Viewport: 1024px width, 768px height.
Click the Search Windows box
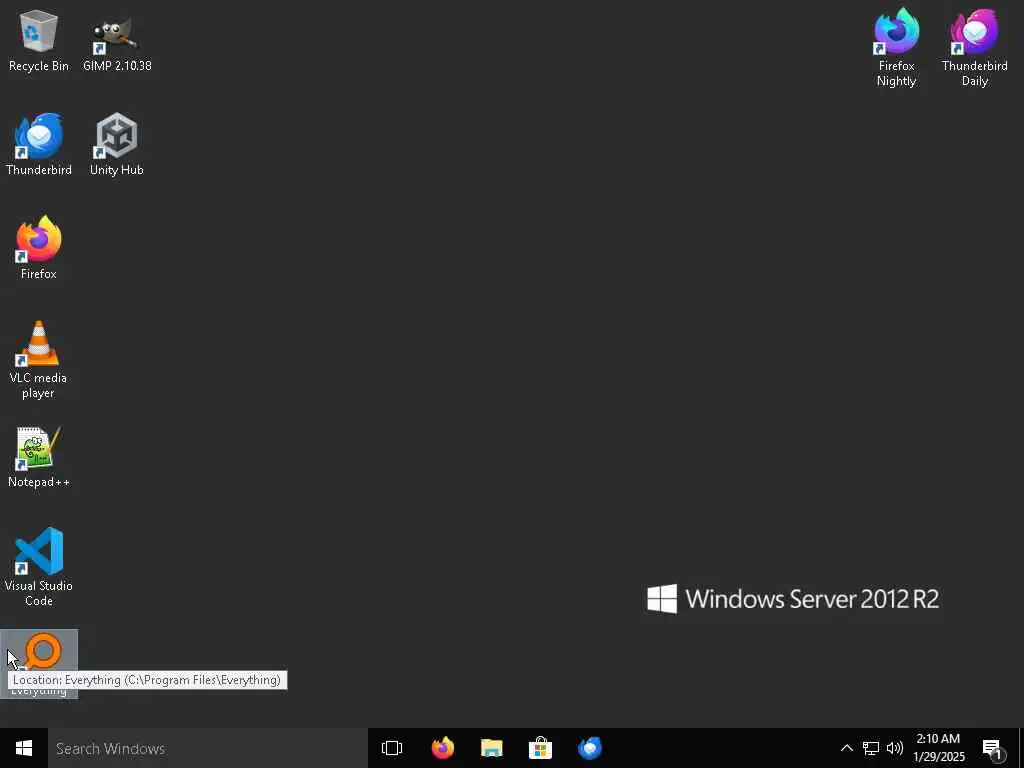click(x=208, y=748)
